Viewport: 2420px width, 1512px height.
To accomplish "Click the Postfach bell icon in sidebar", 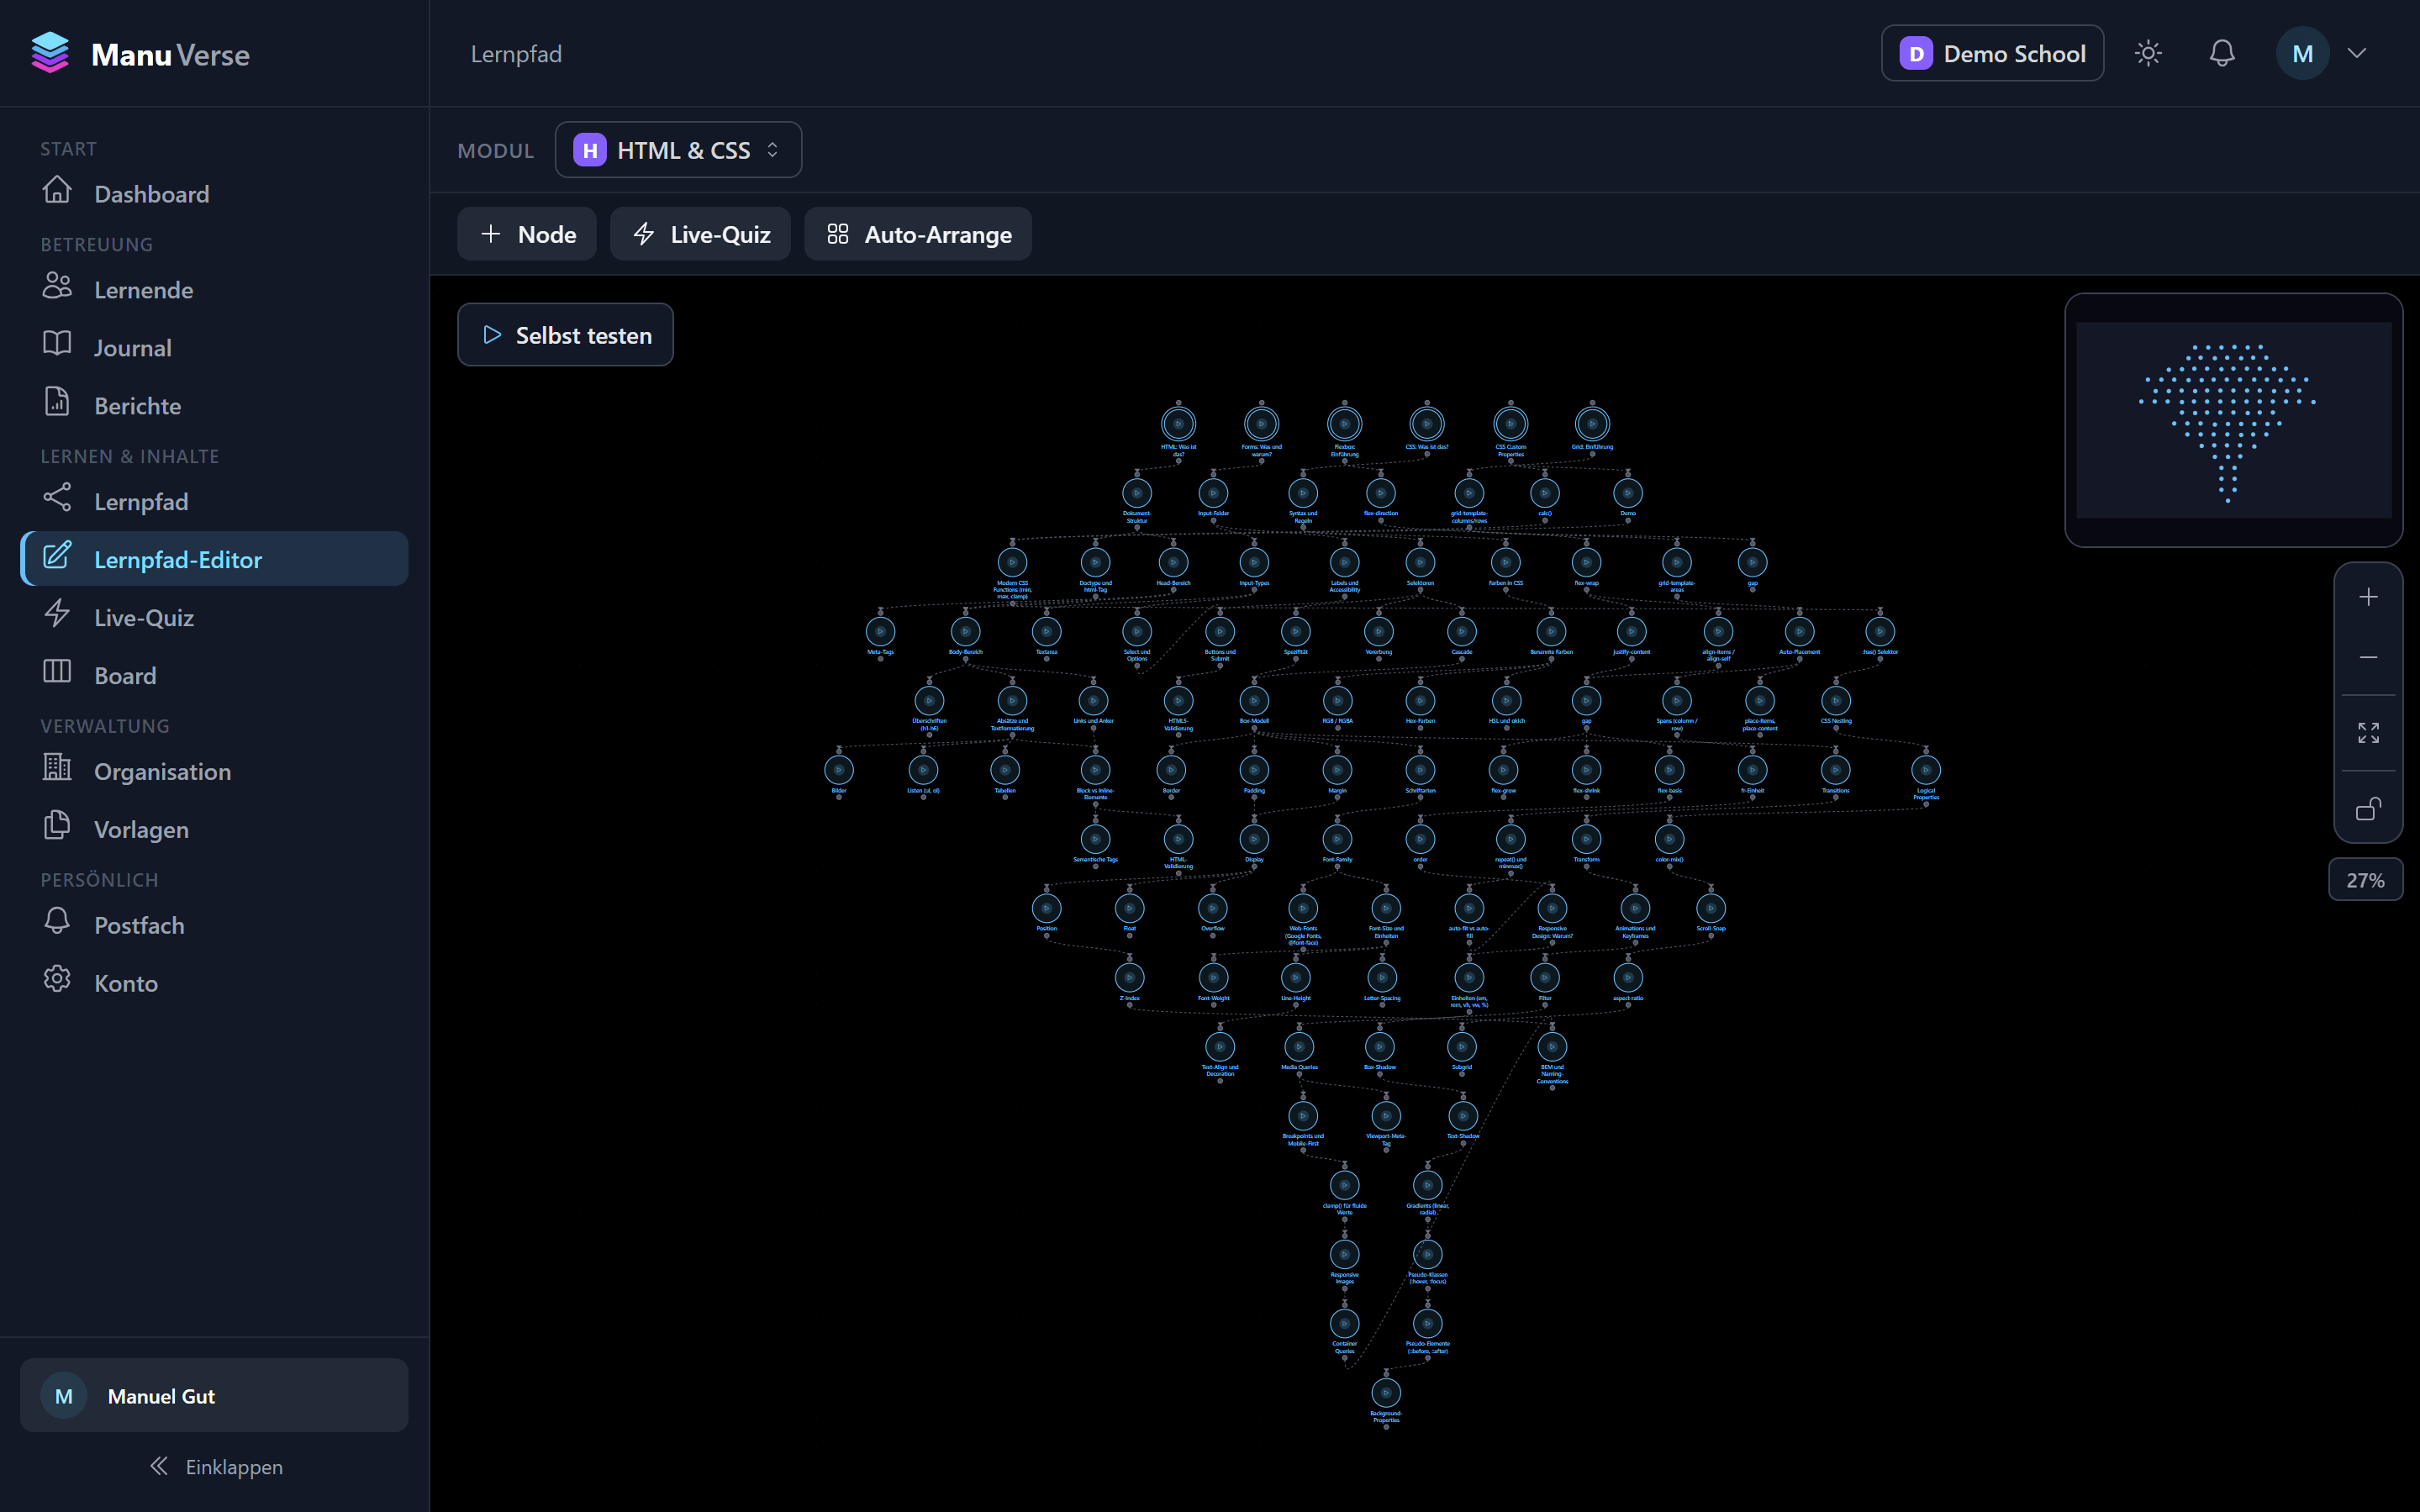I will (57, 921).
